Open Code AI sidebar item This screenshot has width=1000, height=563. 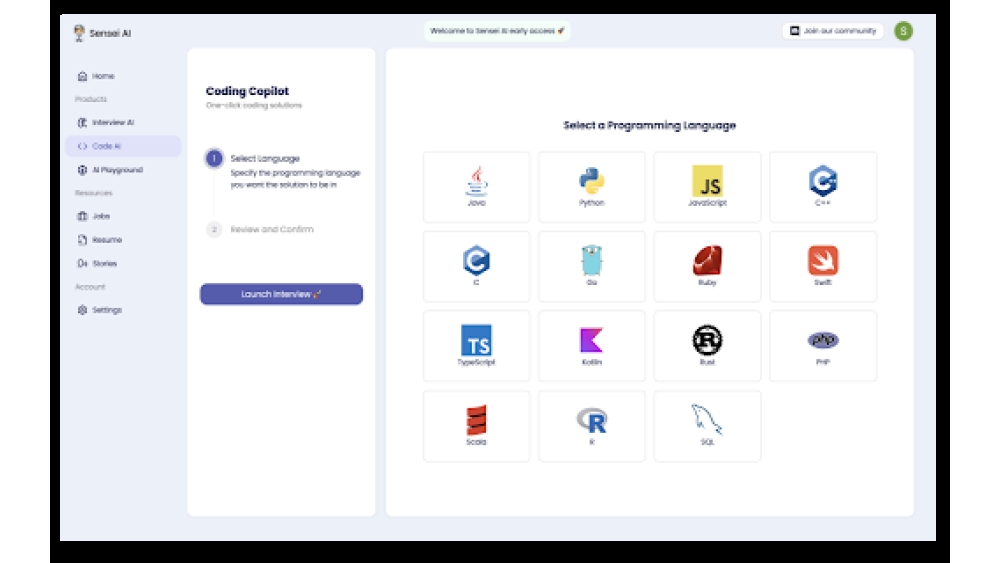[123, 146]
